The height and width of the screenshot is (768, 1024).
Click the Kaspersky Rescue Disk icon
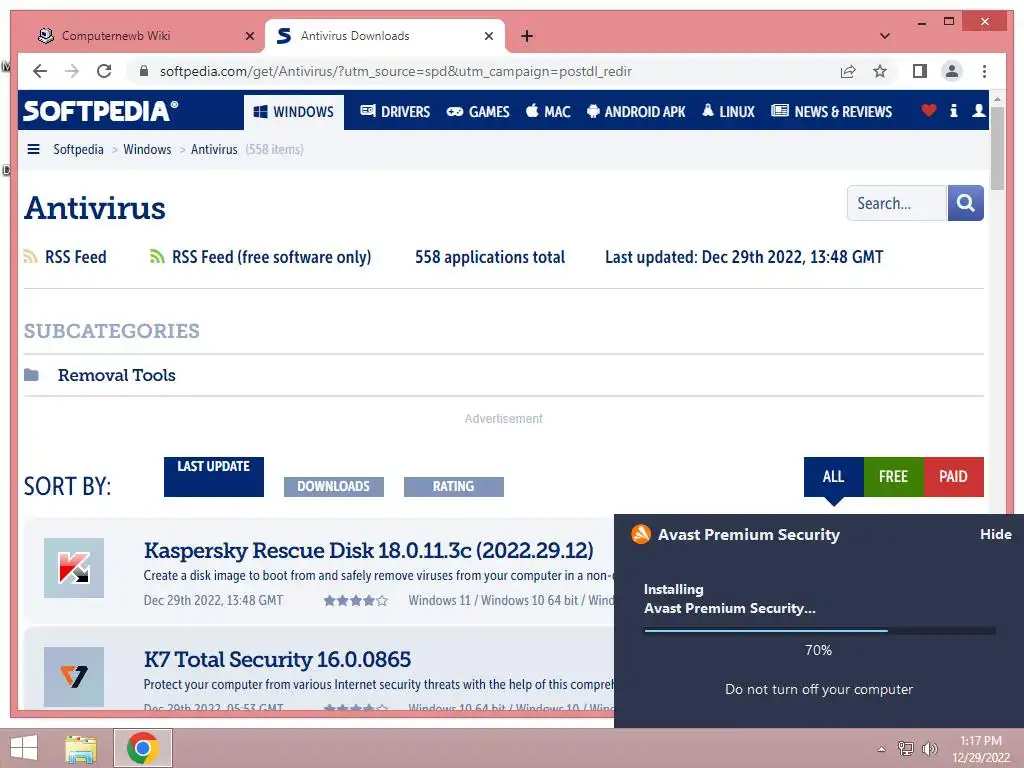point(74,568)
